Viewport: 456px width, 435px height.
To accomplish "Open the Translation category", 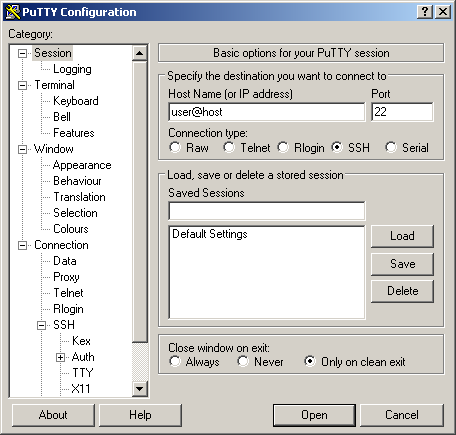I will click(79, 197).
